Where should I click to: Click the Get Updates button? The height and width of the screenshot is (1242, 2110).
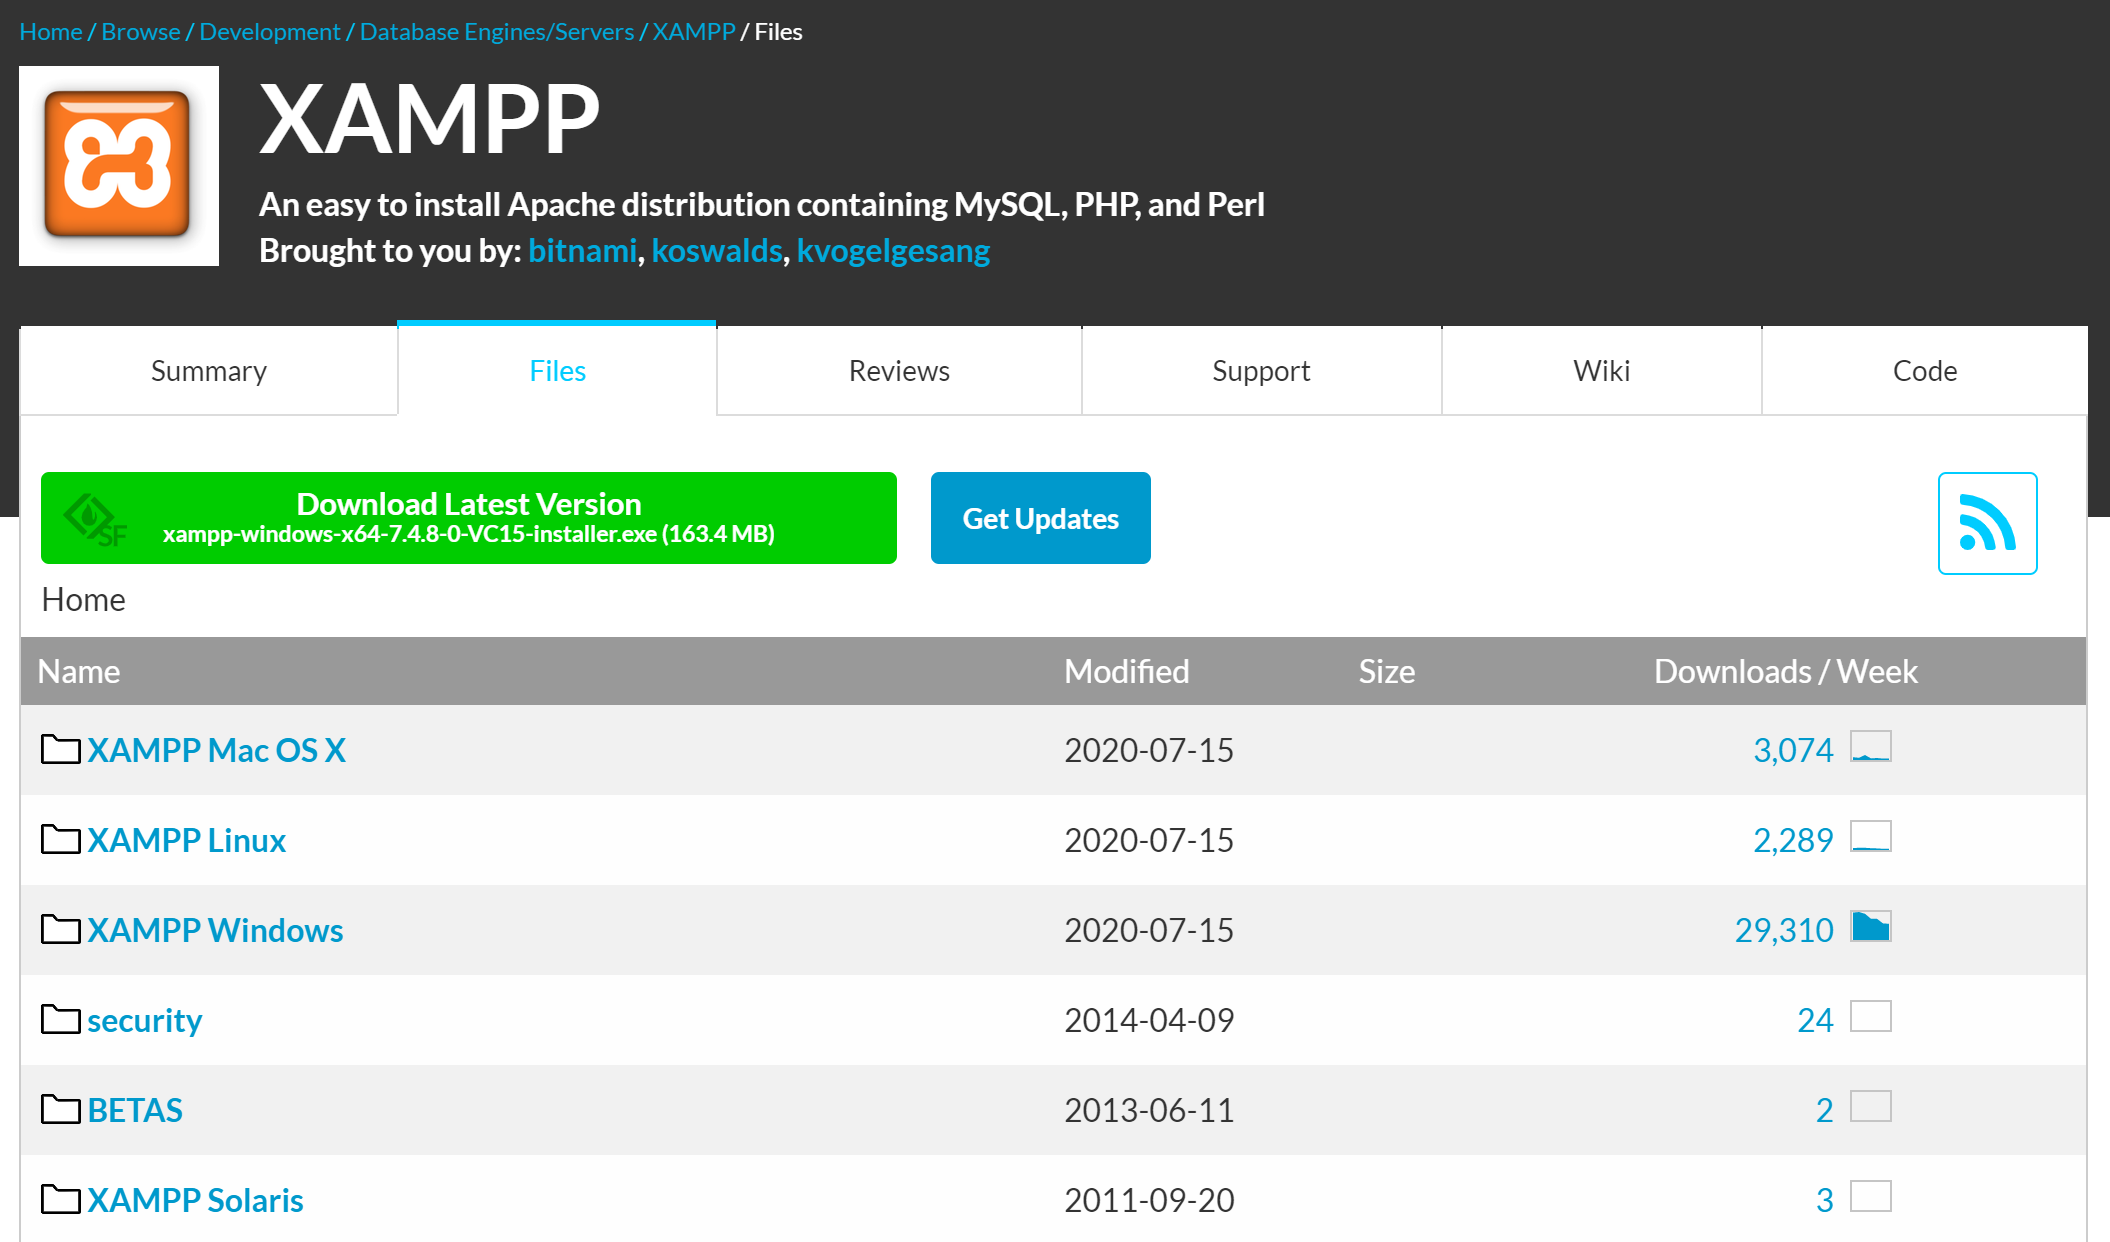pyautogui.click(x=1040, y=518)
